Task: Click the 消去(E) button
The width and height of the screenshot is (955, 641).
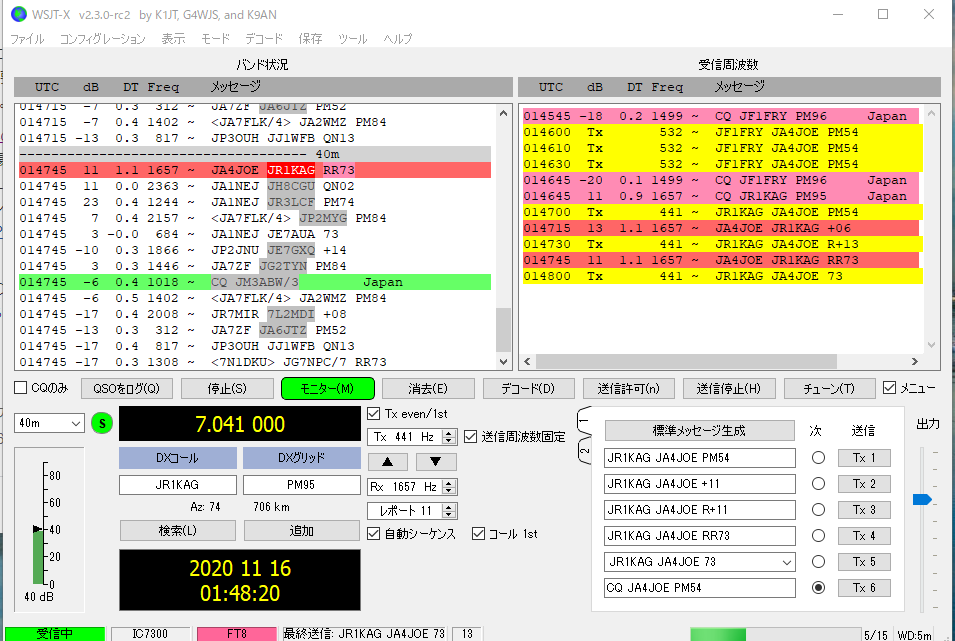Action: coord(428,388)
